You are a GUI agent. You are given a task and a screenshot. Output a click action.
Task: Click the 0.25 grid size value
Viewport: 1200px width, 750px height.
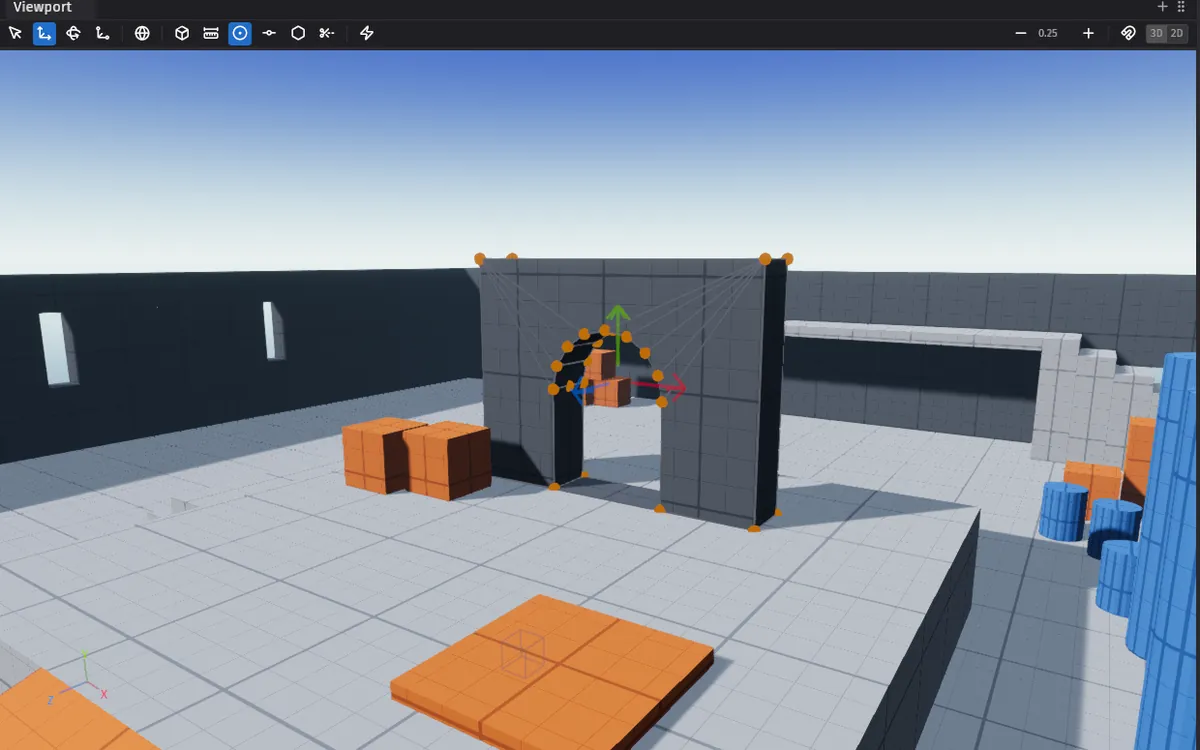pos(1048,33)
